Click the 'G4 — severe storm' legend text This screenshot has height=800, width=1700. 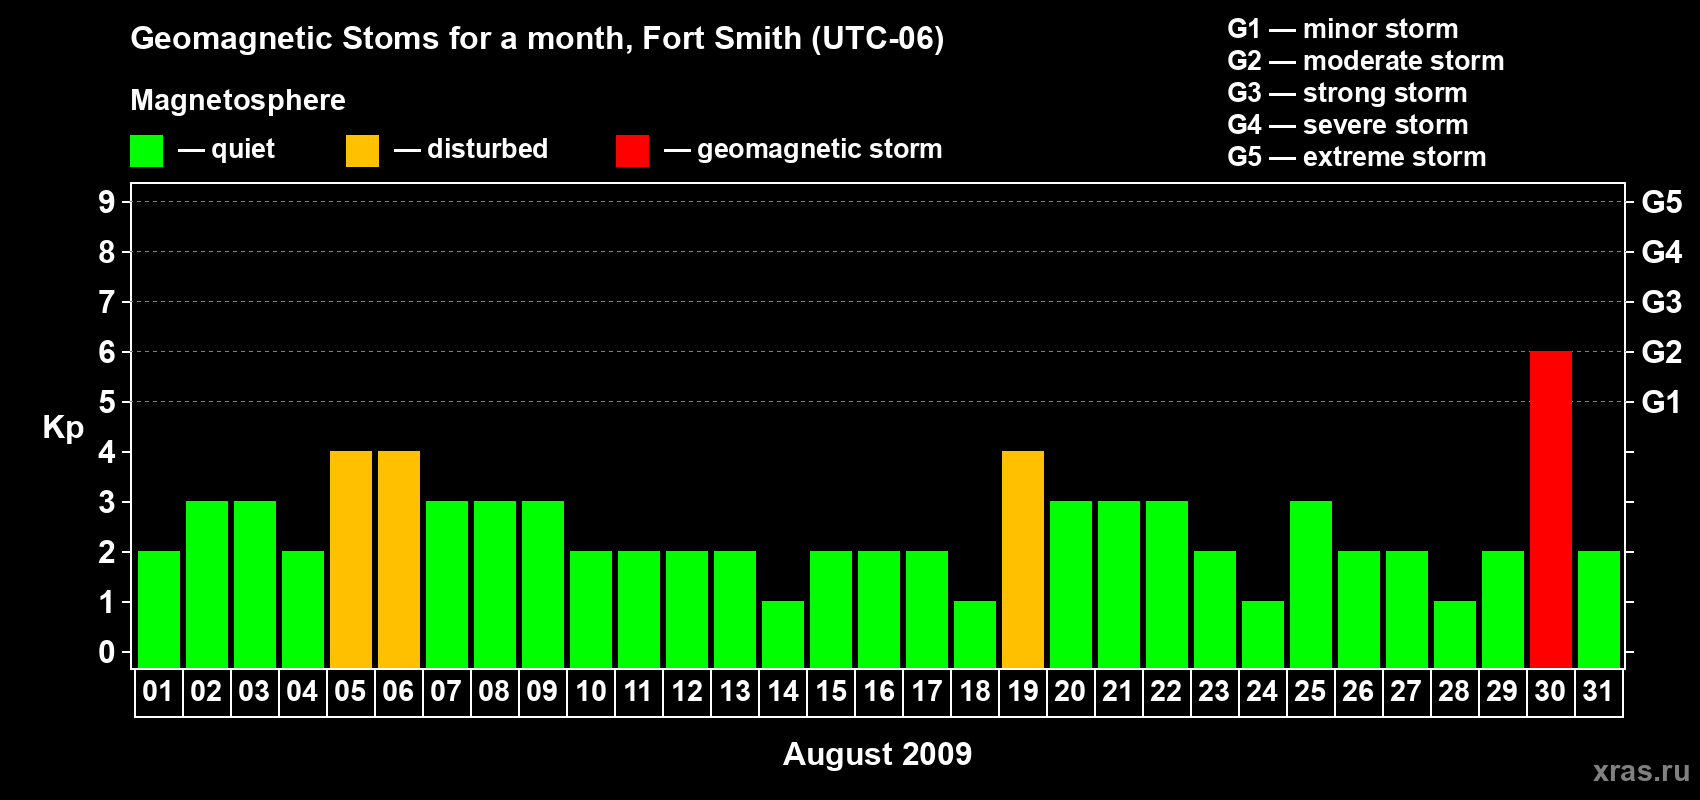1348,125
